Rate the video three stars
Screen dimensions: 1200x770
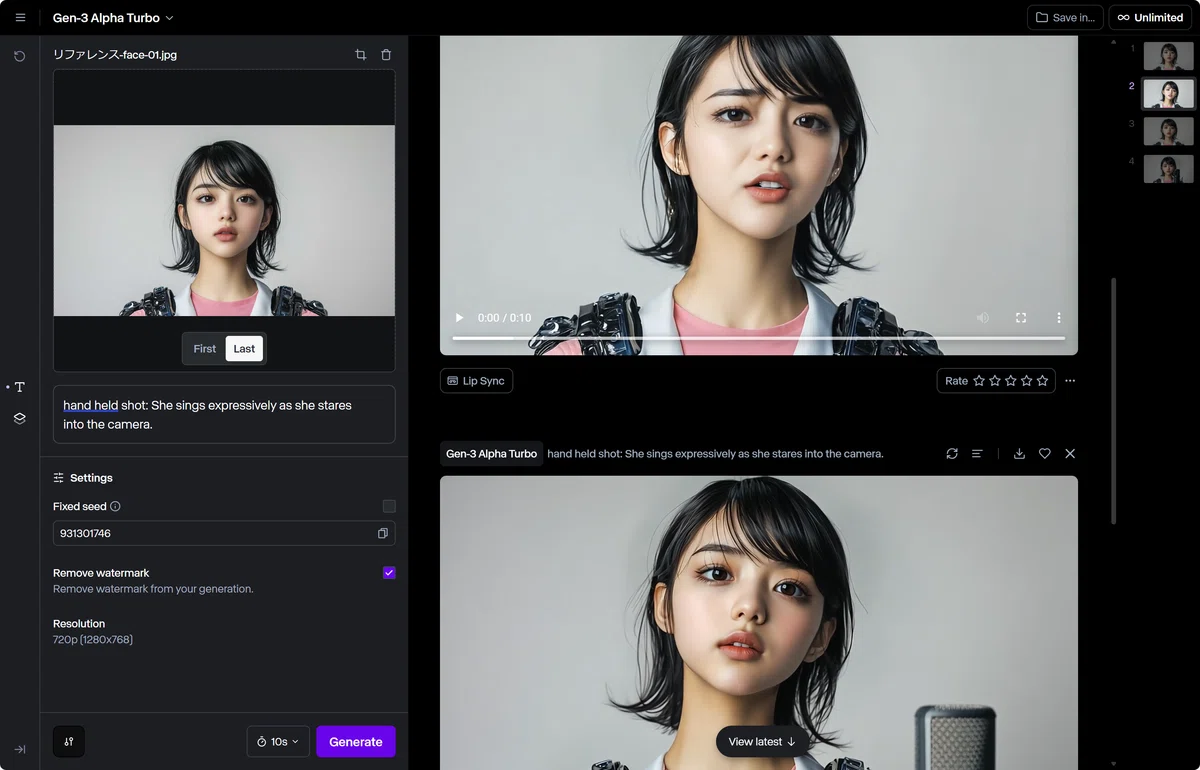pyautogui.click(x=1011, y=381)
